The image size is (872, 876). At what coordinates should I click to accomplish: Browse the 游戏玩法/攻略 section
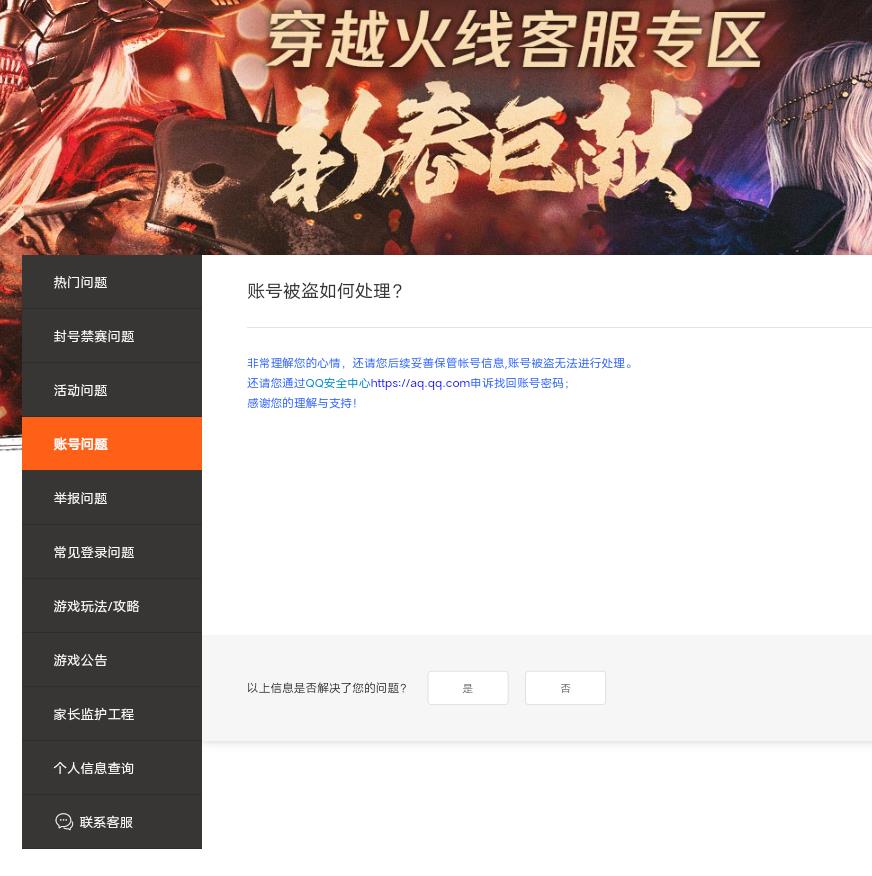(96, 606)
